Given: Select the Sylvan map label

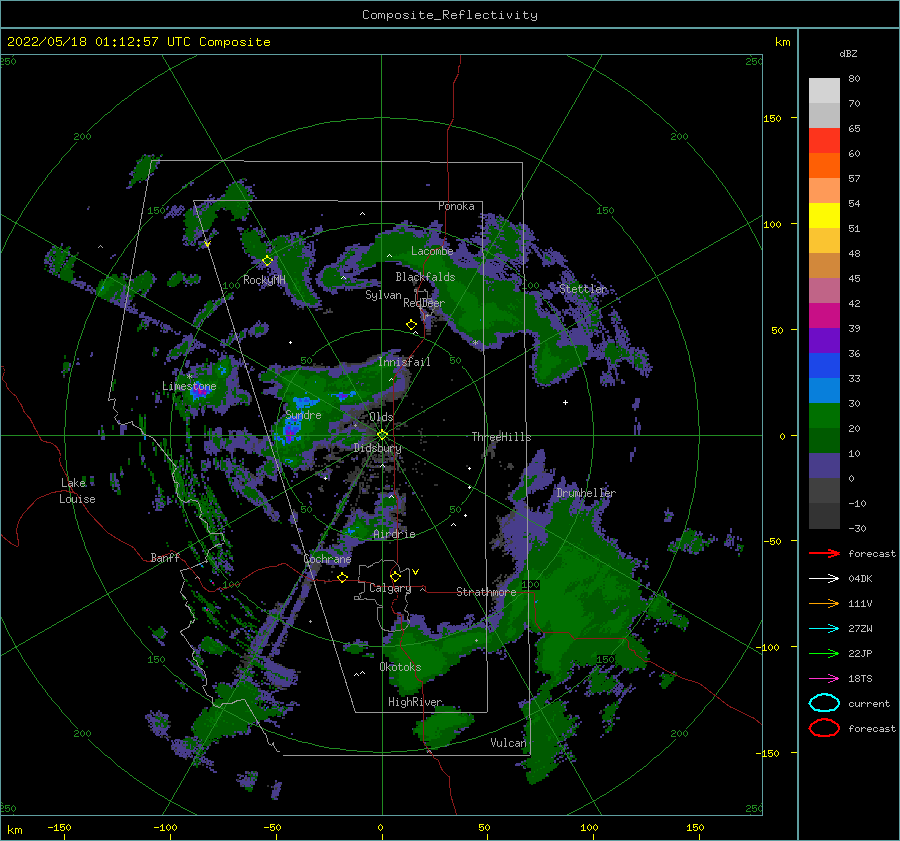Looking at the screenshot, I should tap(383, 295).
